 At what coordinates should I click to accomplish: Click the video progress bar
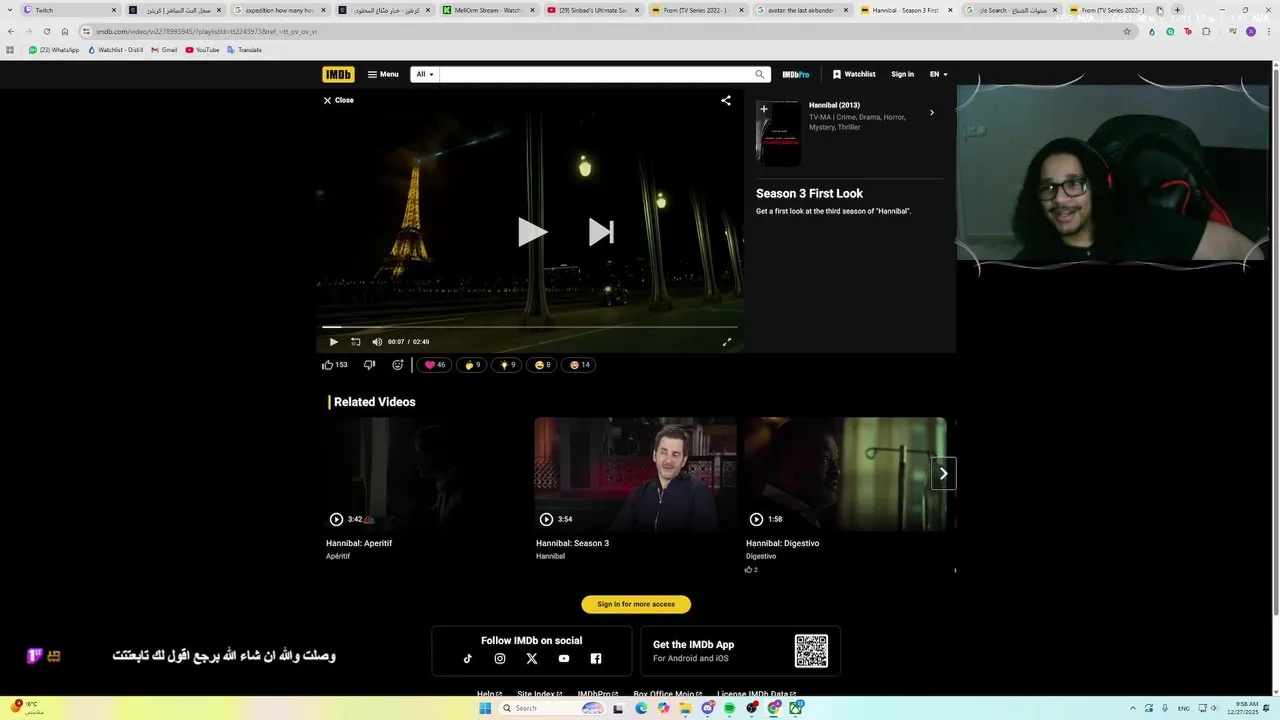coord(530,327)
